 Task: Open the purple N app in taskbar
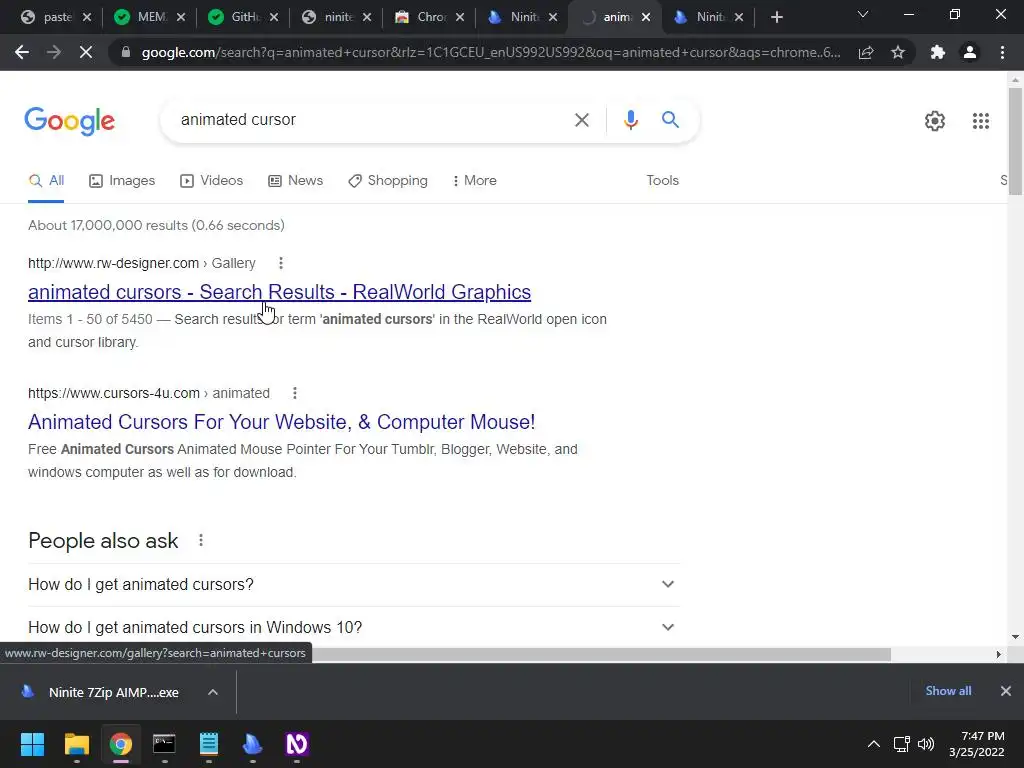[297, 744]
